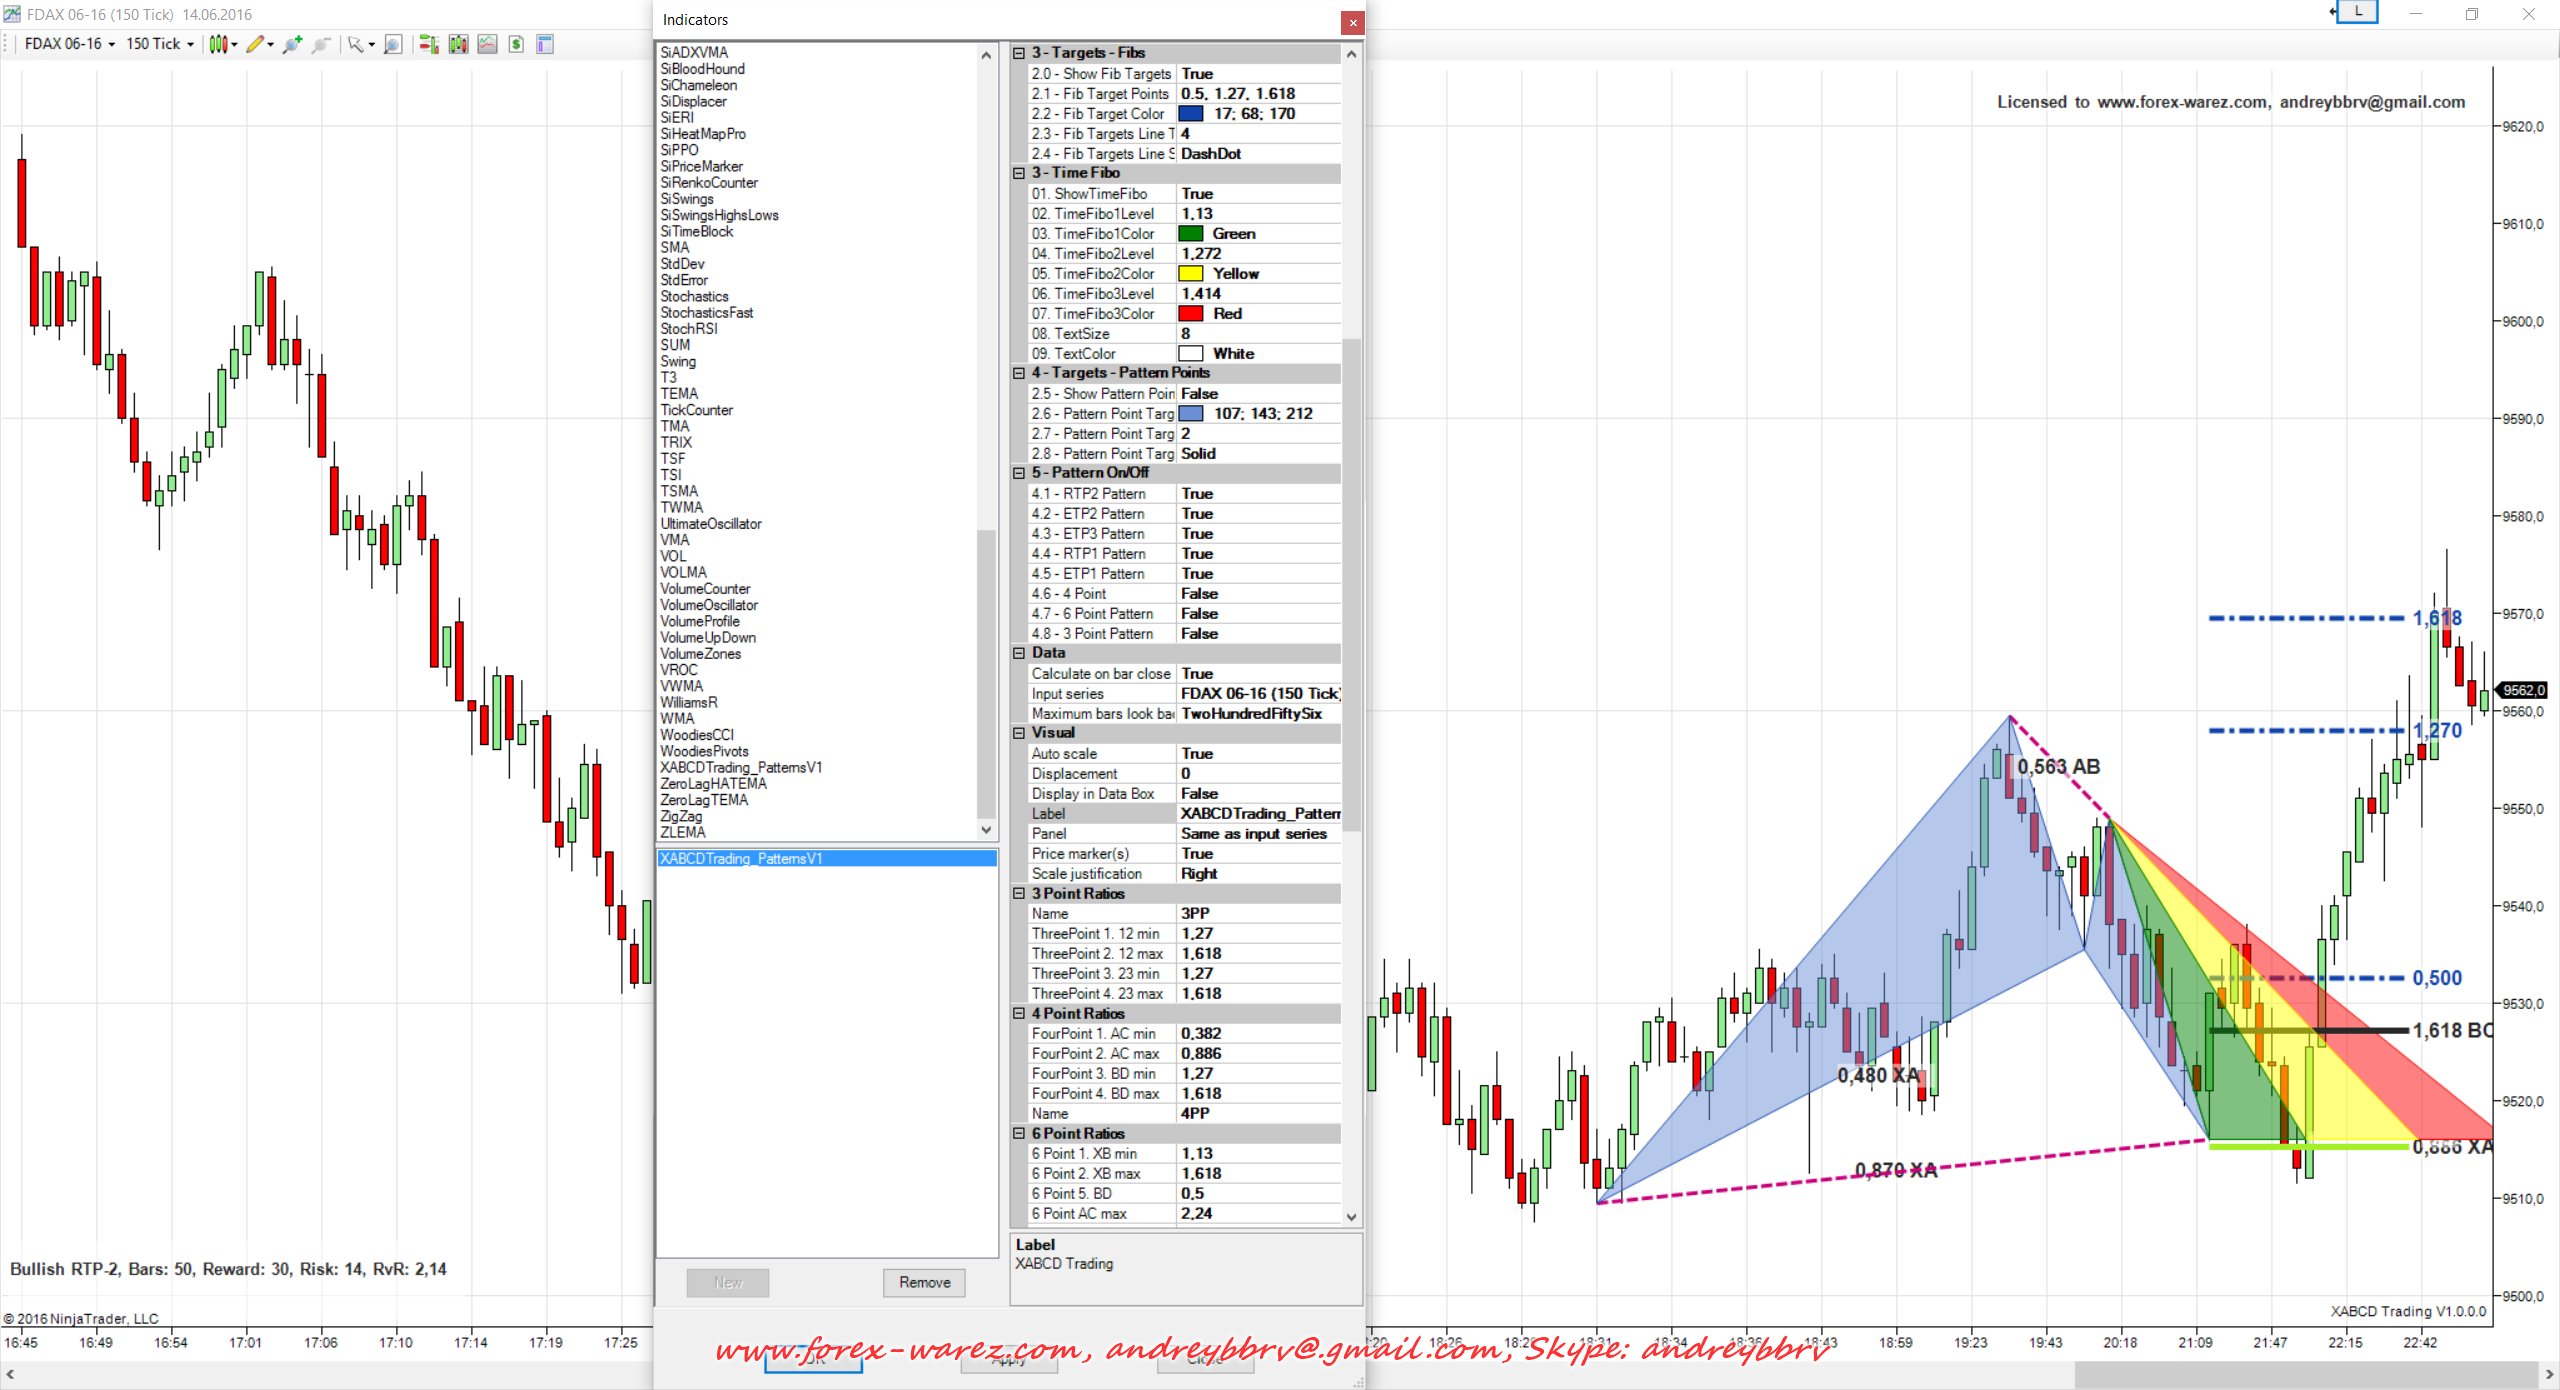Click the ShowTimeFibo True value field
The height and width of the screenshot is (1390, 2560).
[x=1258, y=193]
